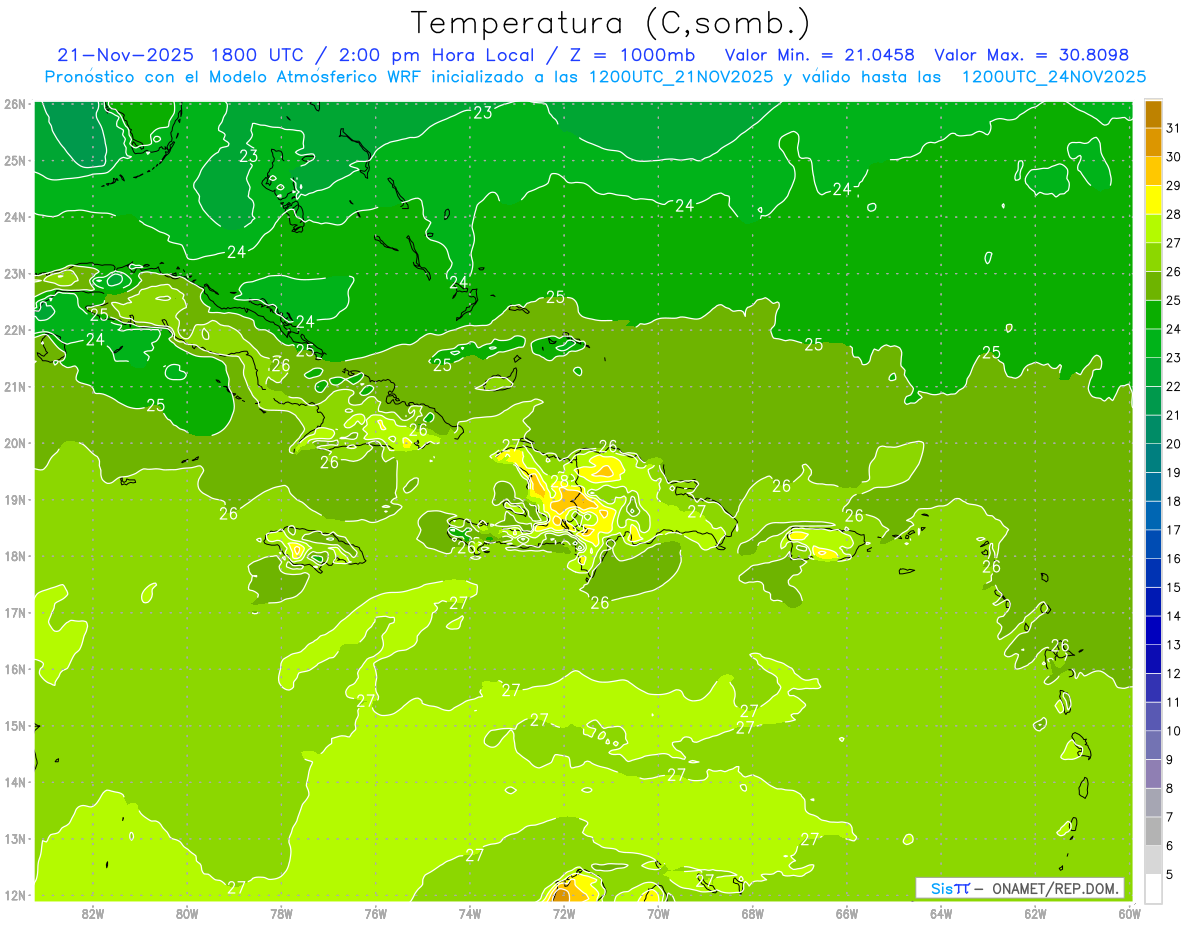Click the longitude axis label 72W

[564, 913]
